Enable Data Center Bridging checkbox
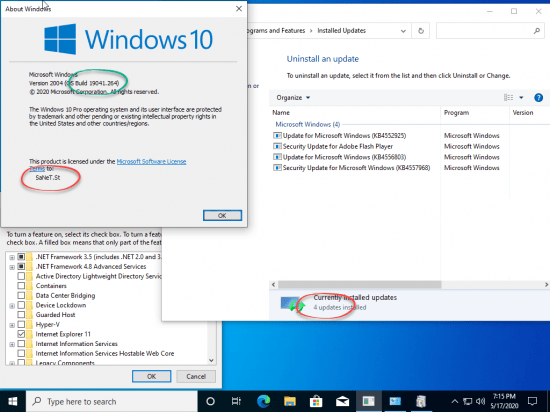The height and width of the screenshot is (412, 550). click(x=21, y=295)
